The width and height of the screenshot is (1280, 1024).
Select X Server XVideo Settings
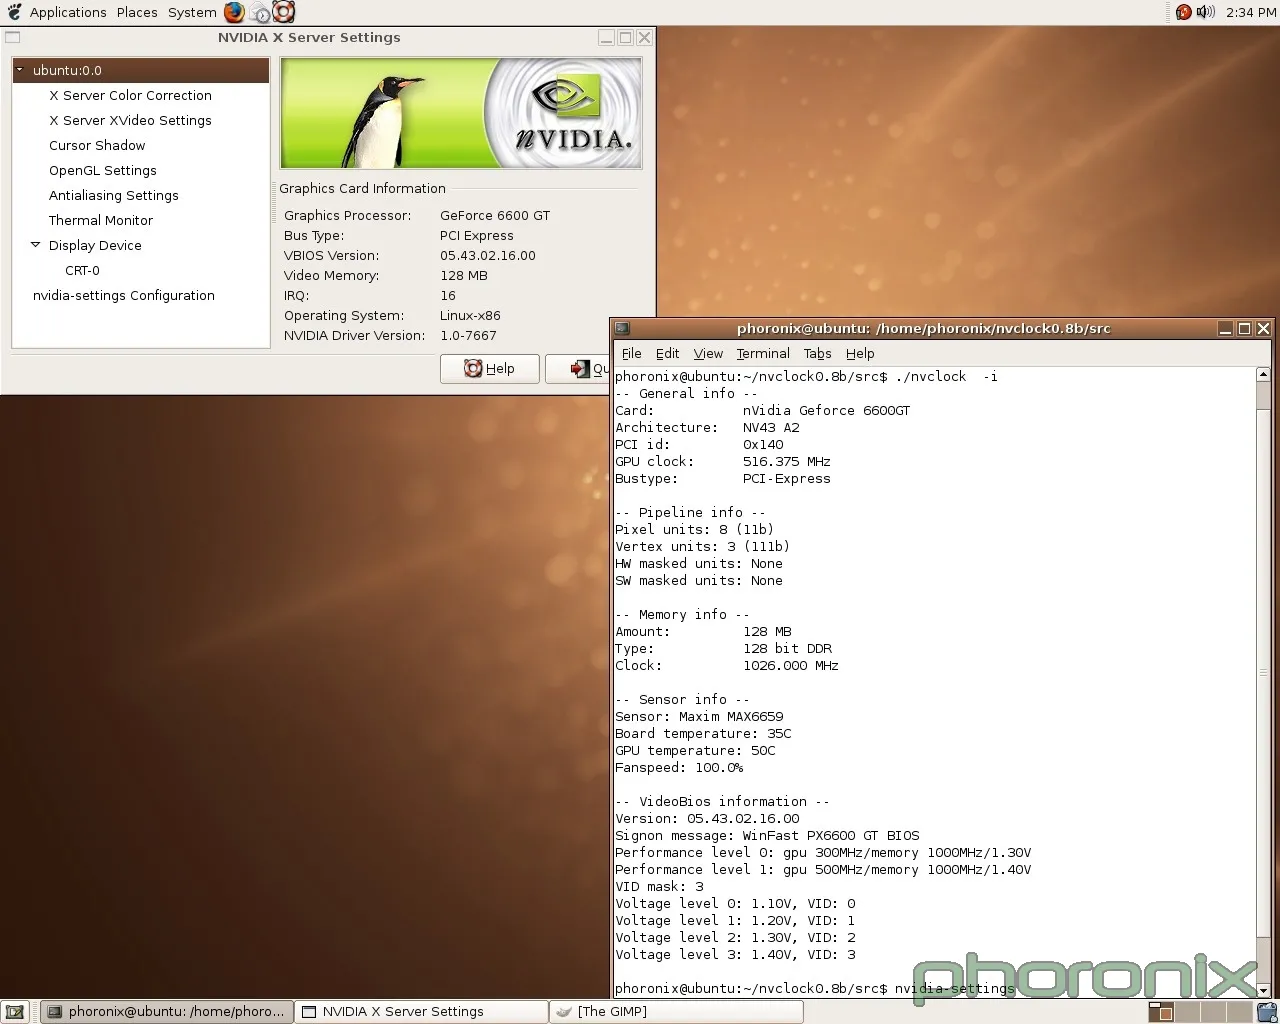[130, 120]
